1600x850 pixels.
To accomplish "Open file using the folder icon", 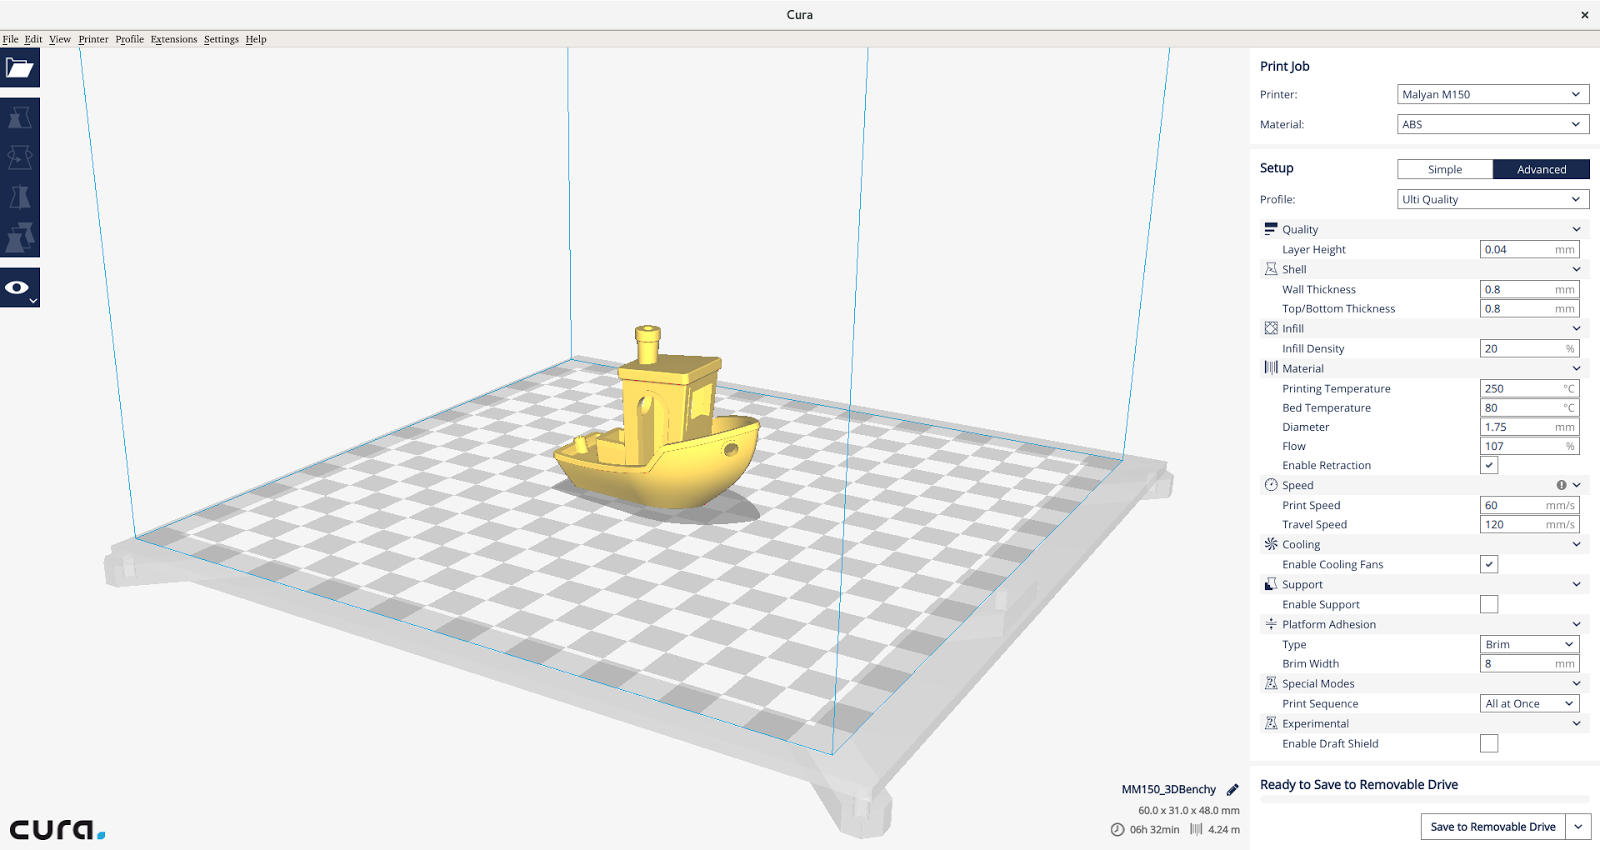I will coord(20,68).
